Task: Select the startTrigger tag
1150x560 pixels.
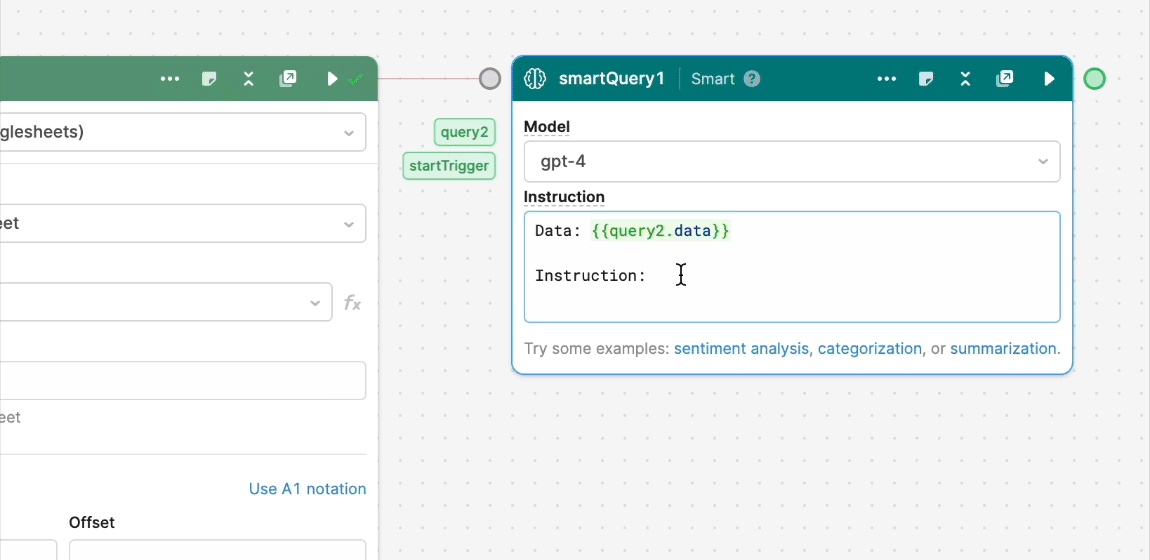Action: click(449, 166)
